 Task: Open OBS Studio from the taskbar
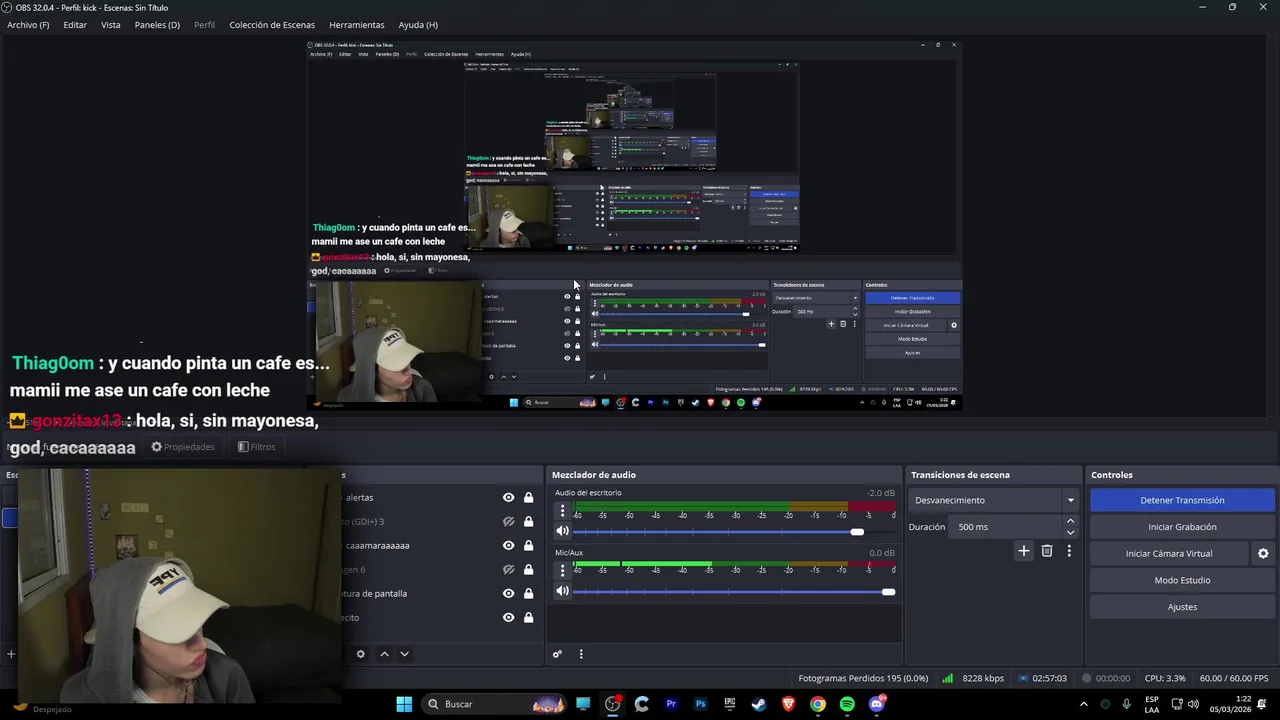(x=613, y=704)
